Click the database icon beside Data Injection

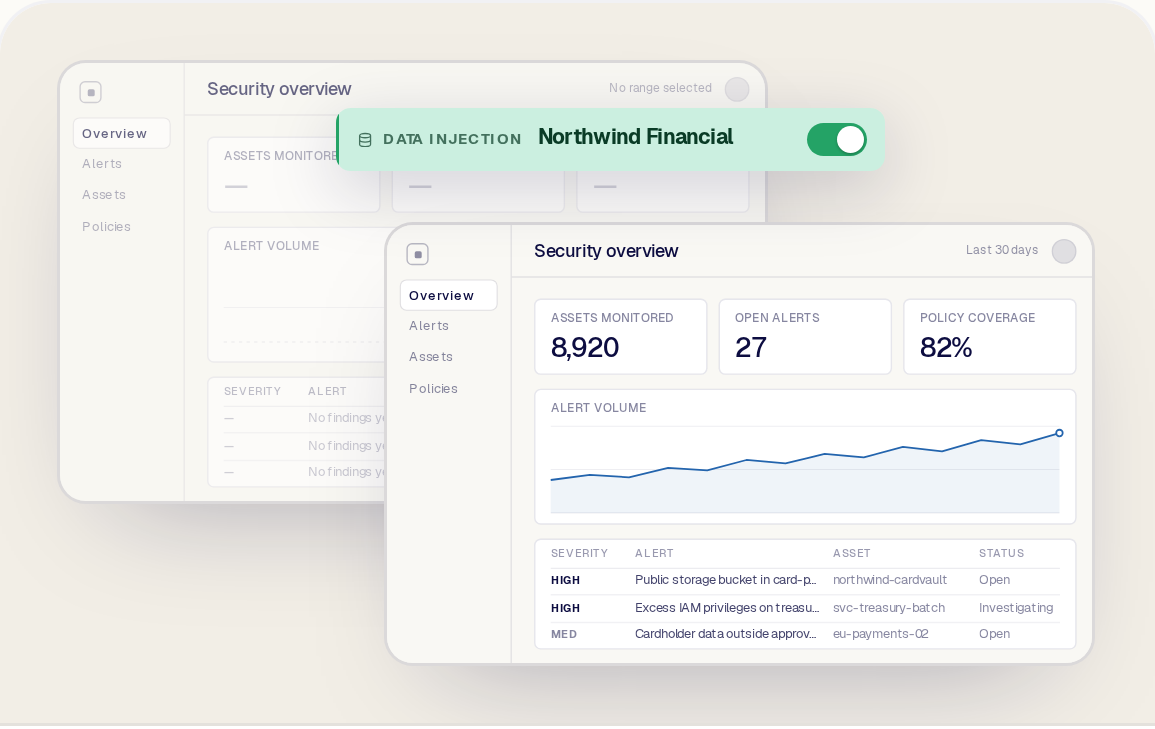(365, 140)
